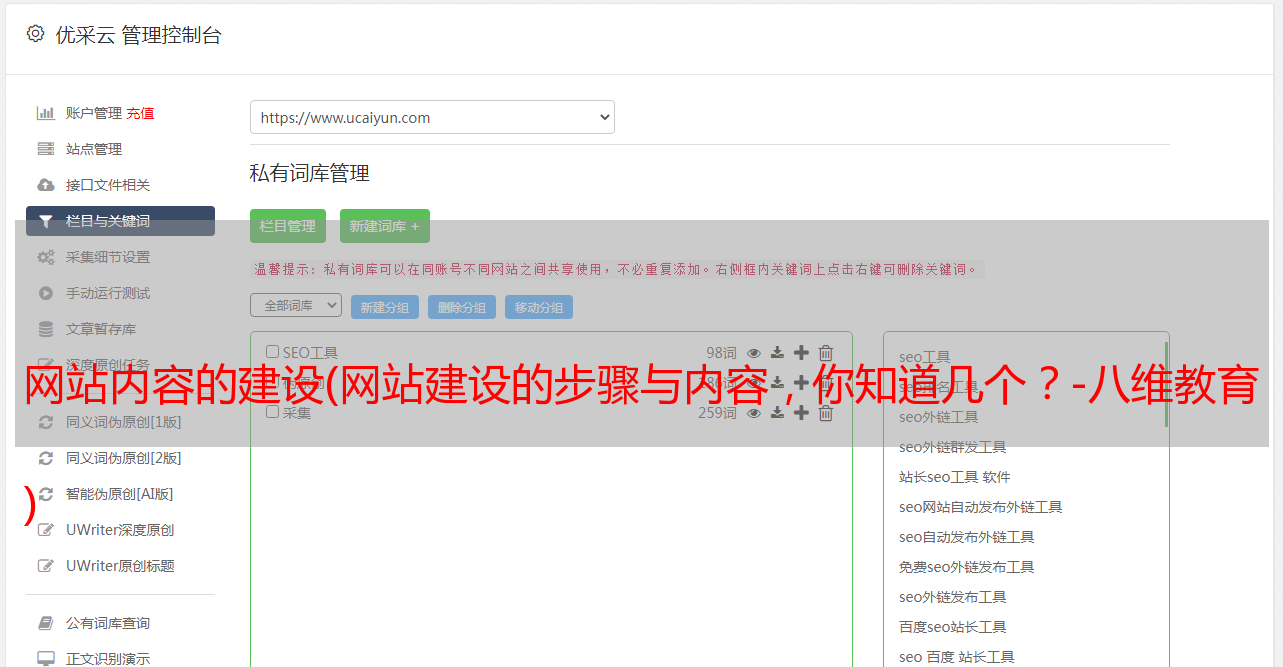Tick the 采集 library checkbox
This screenshot has height=667, width=1283.
[x=272, y=412]
